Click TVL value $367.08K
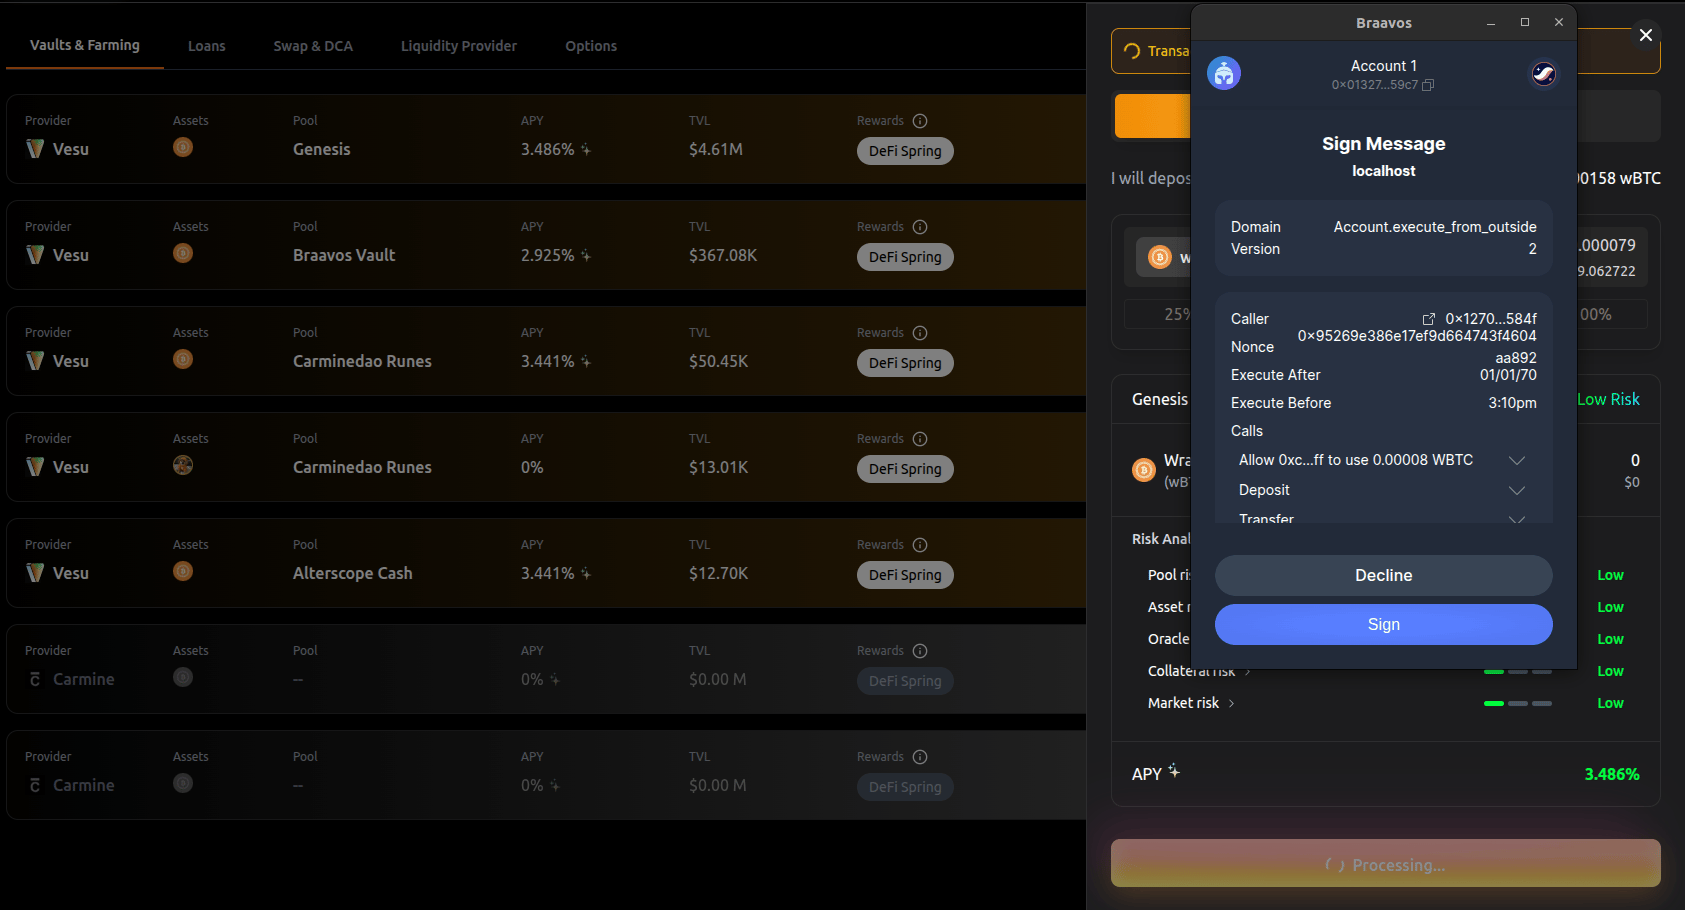The height and width of the screenshot is (910, 1685). coord(723,255)
